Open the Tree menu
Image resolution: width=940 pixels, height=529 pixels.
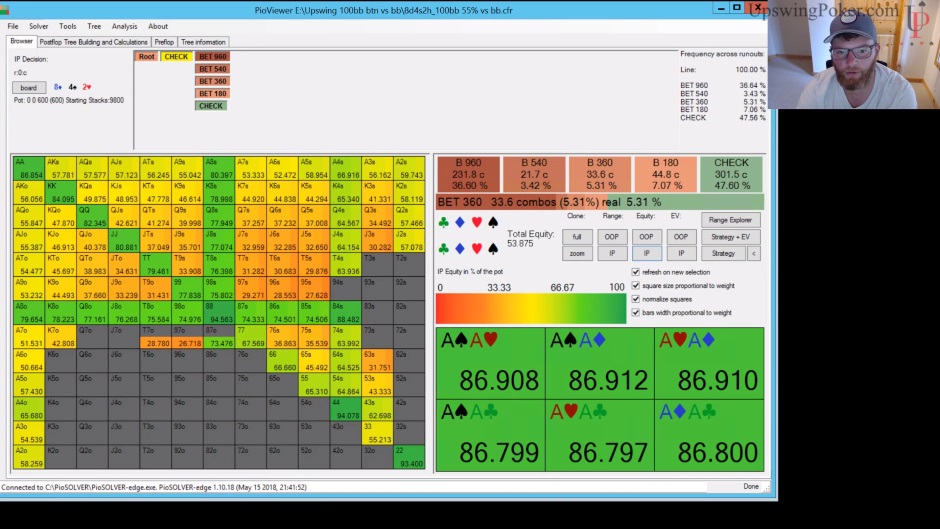click(94, 26)
